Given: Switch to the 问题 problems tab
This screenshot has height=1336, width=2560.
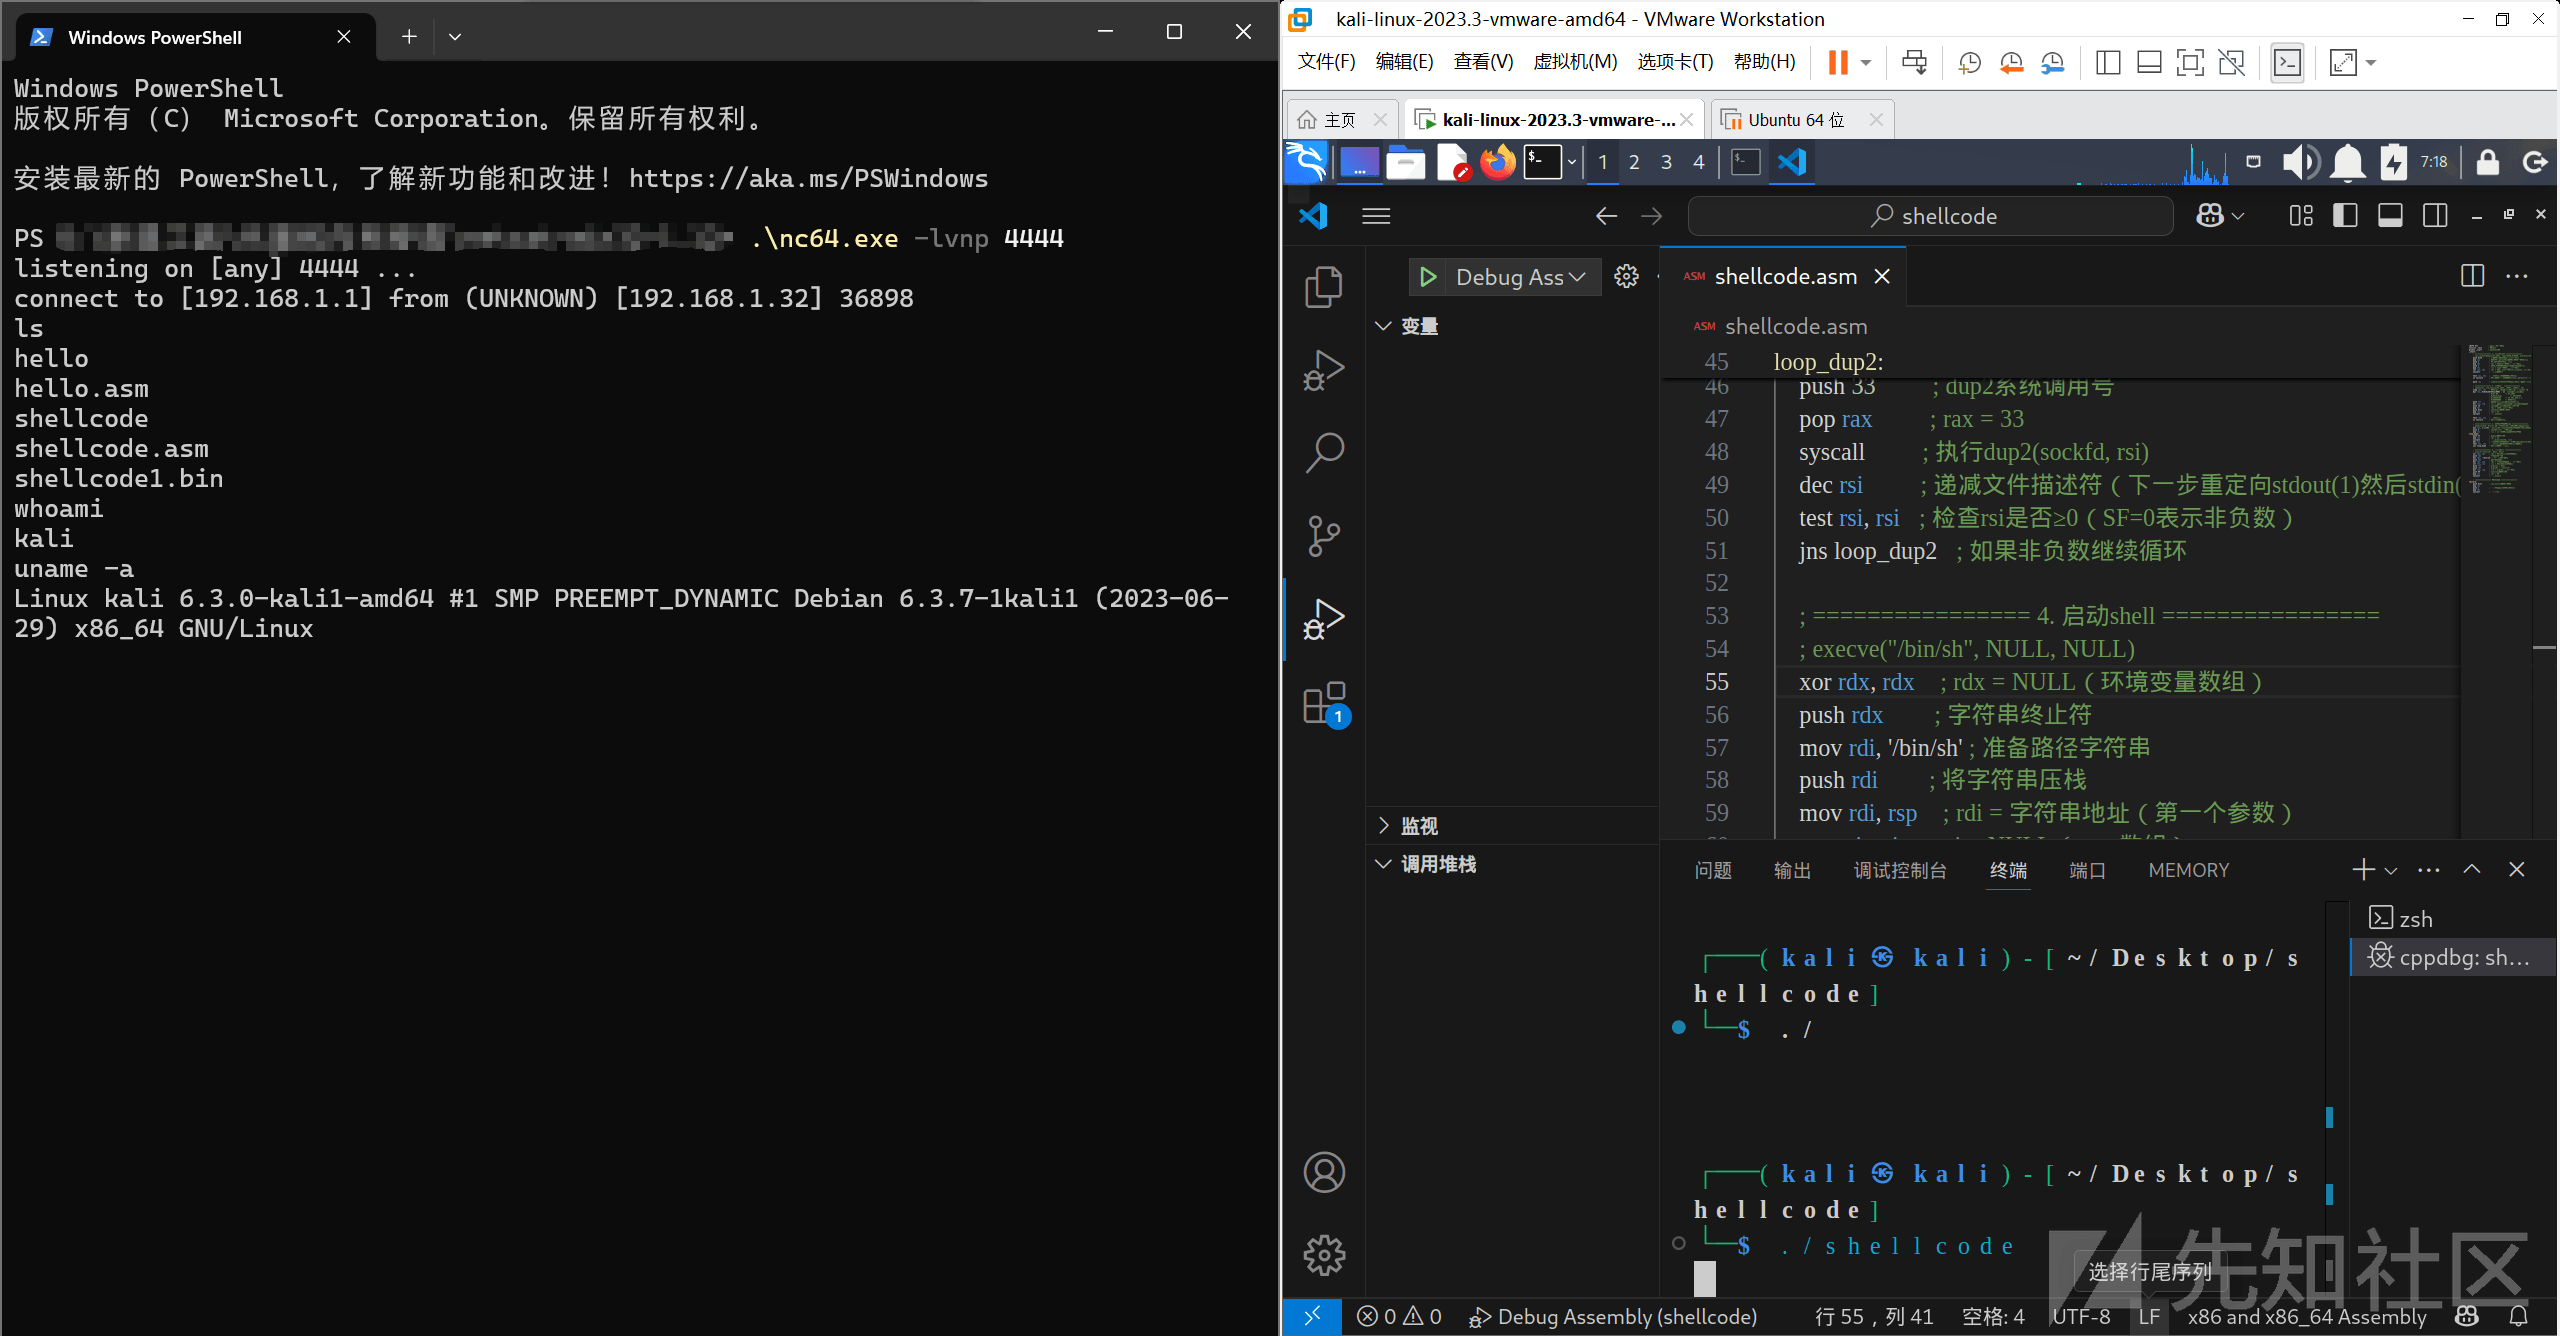Looking at the screenshot, I should pos(1713,871).
